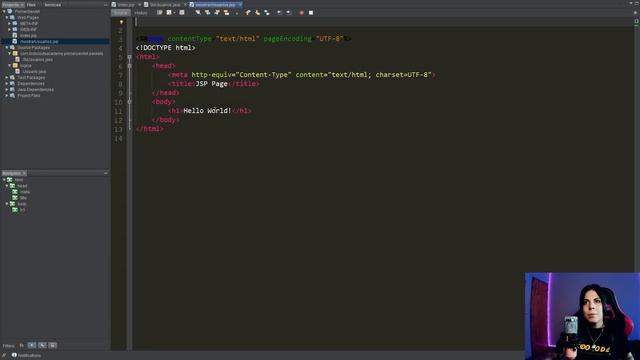
Task: Click the red Start Macro Recording icon
Action: (302, 13)
